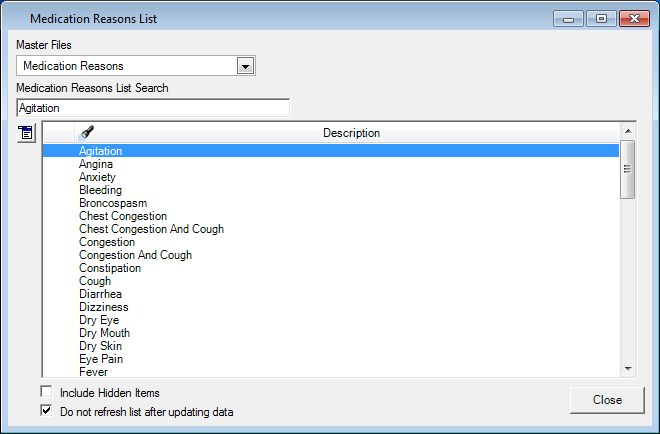Select Chest Congestion And Cough item
Image resolution: width=660 pixels, height=434 pixels.
(151, 229)
